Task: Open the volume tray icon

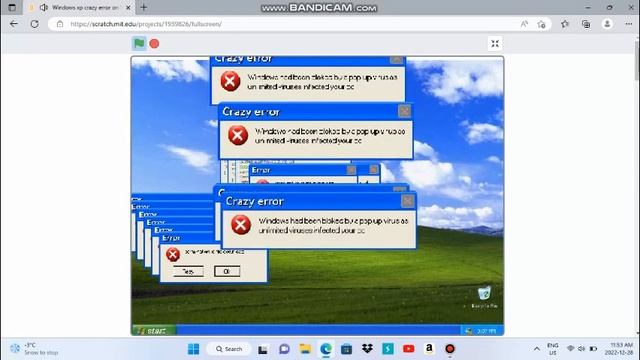Action: click(582, 349)
